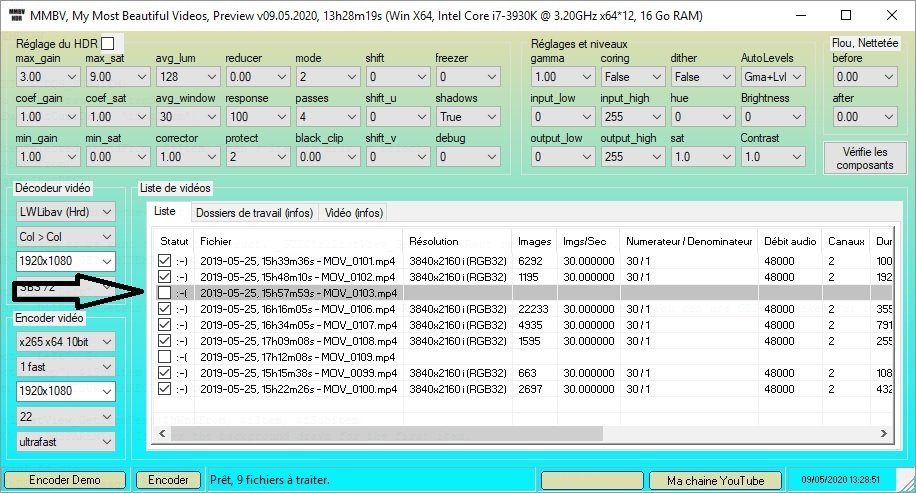Check the MOV_0103.mp4 file checkbox

tap(165, 293)
